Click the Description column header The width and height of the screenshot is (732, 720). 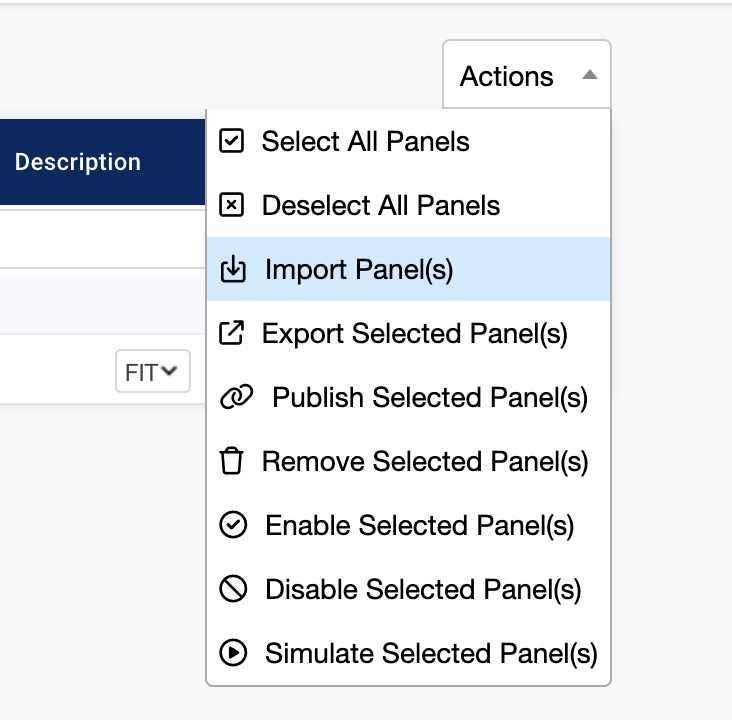78,162
